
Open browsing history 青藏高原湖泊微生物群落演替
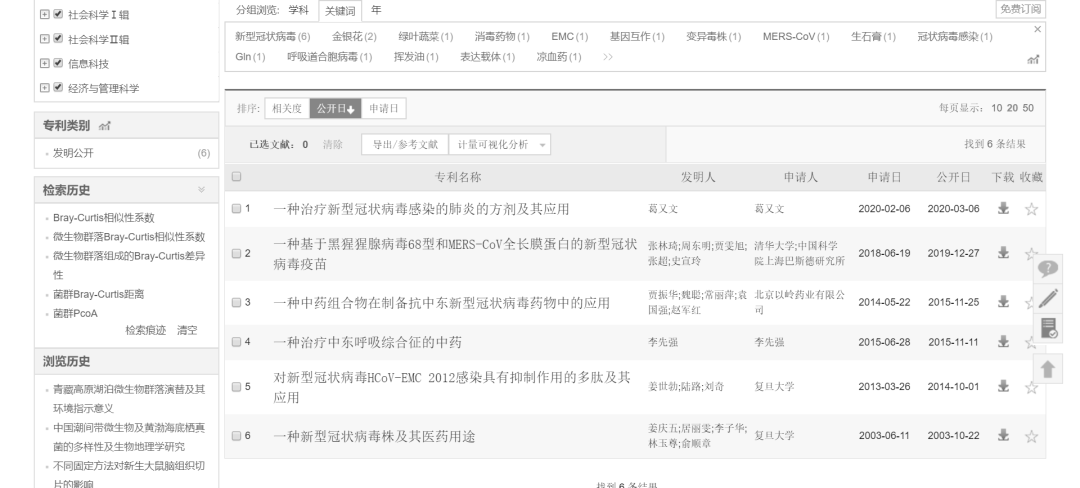[x=129, y=399]
